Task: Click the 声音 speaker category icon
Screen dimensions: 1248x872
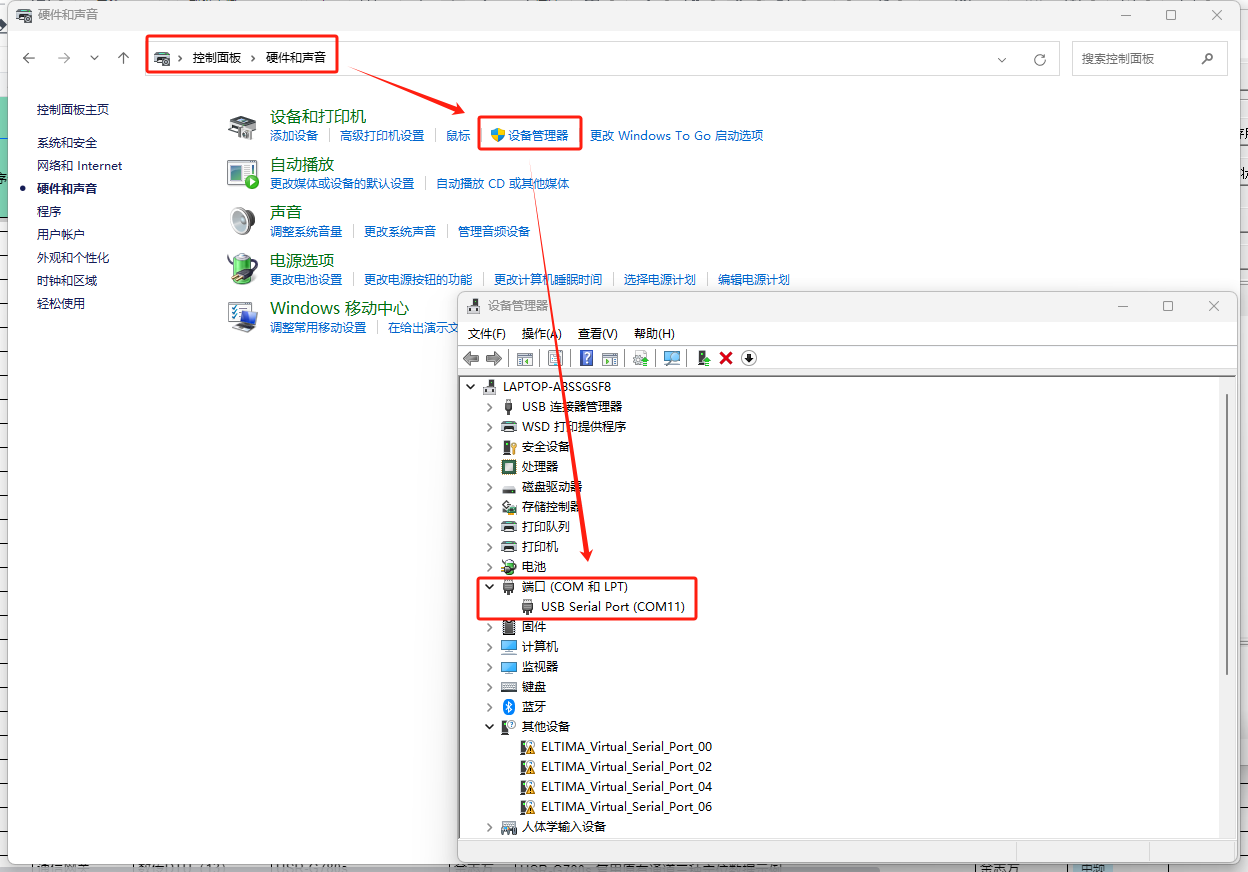Action: point(242,221)
